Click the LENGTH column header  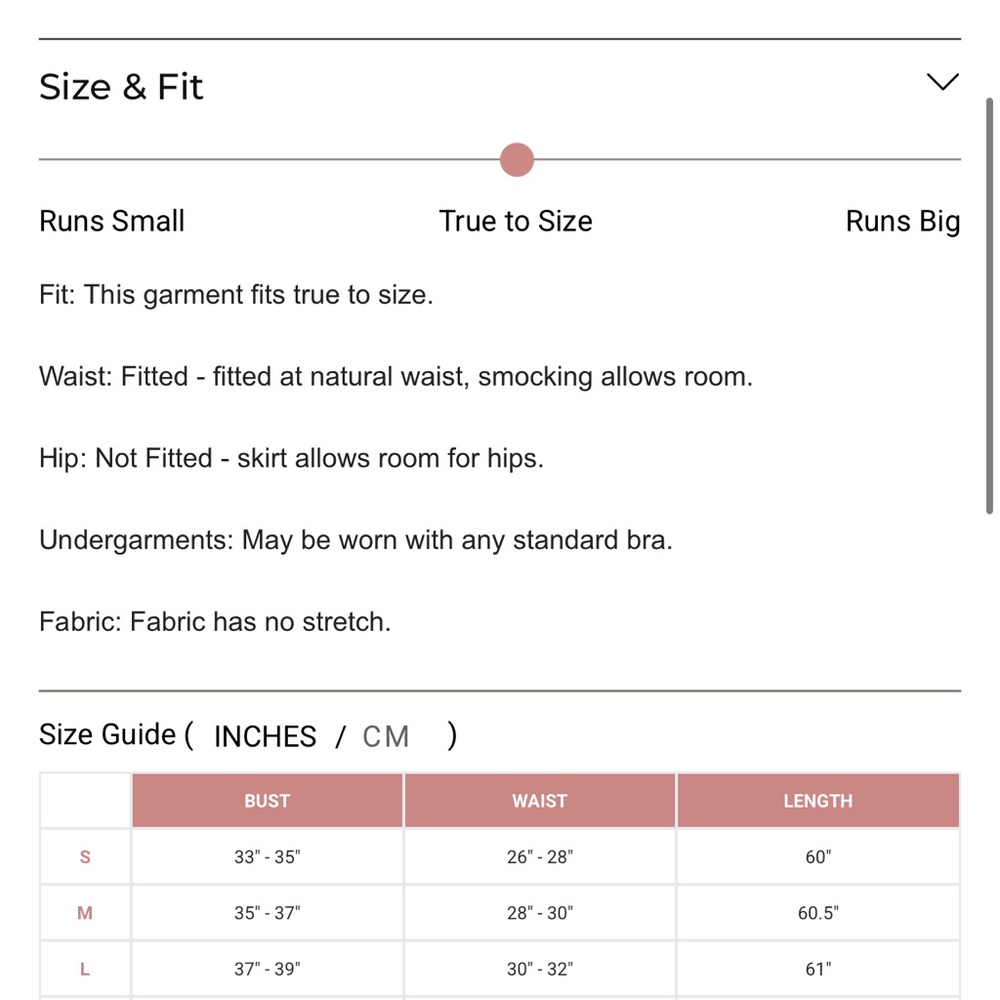[x=818, y=800]
